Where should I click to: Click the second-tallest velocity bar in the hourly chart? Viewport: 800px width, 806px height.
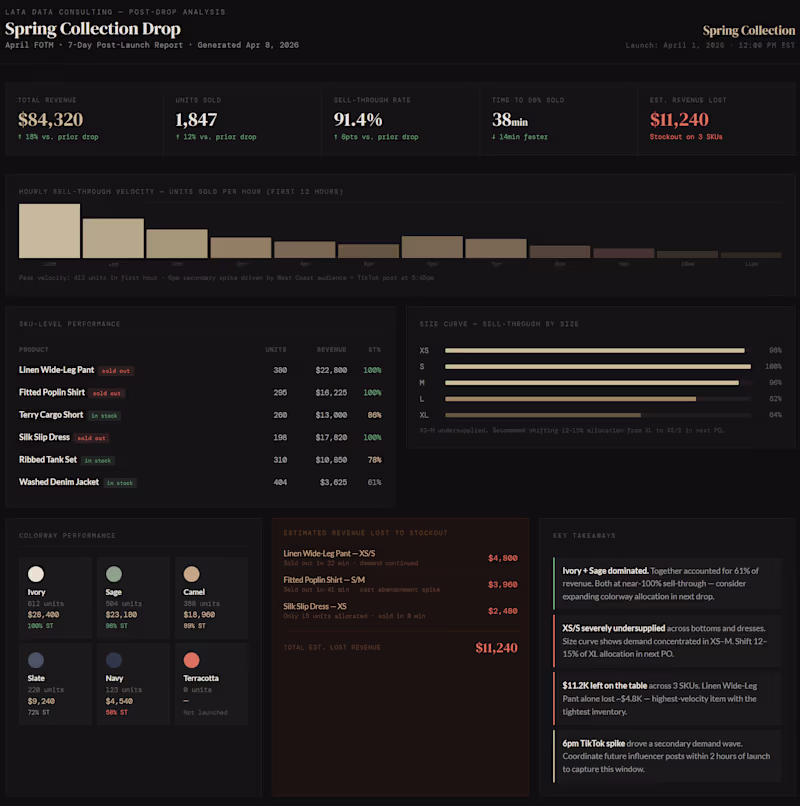coord(113,239)
